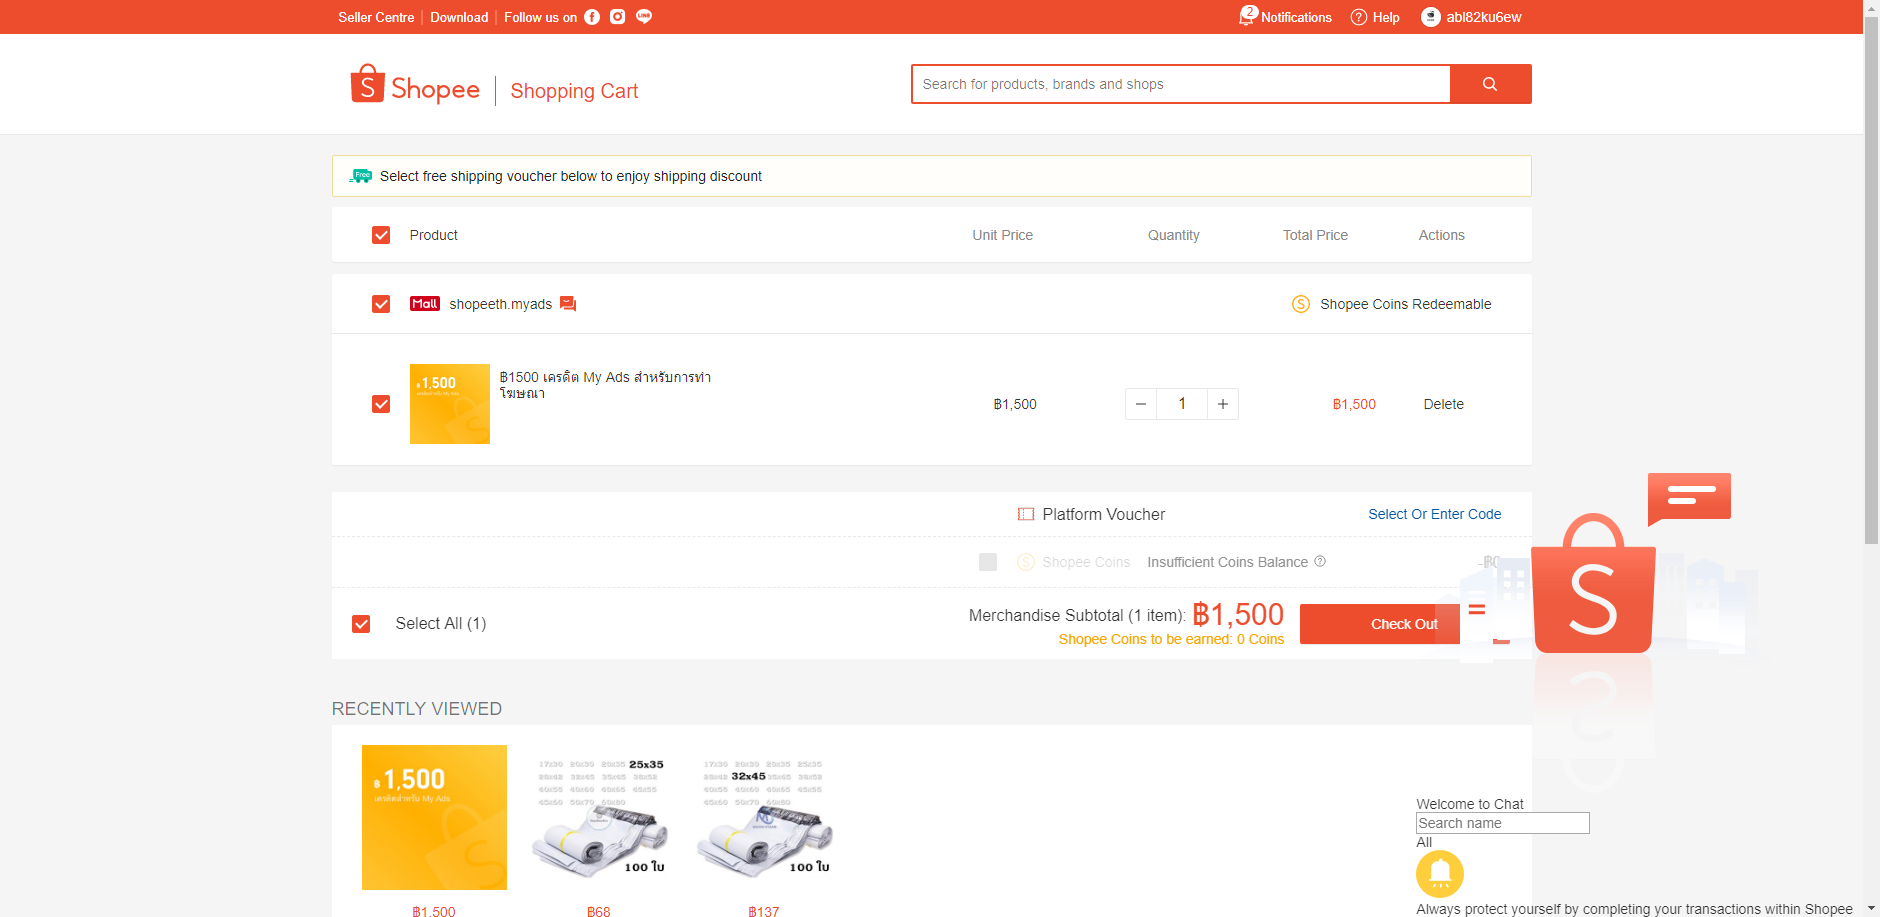Click Notifications text in top bar
Screen dimensions: 1880x917
coord(1296,17)
